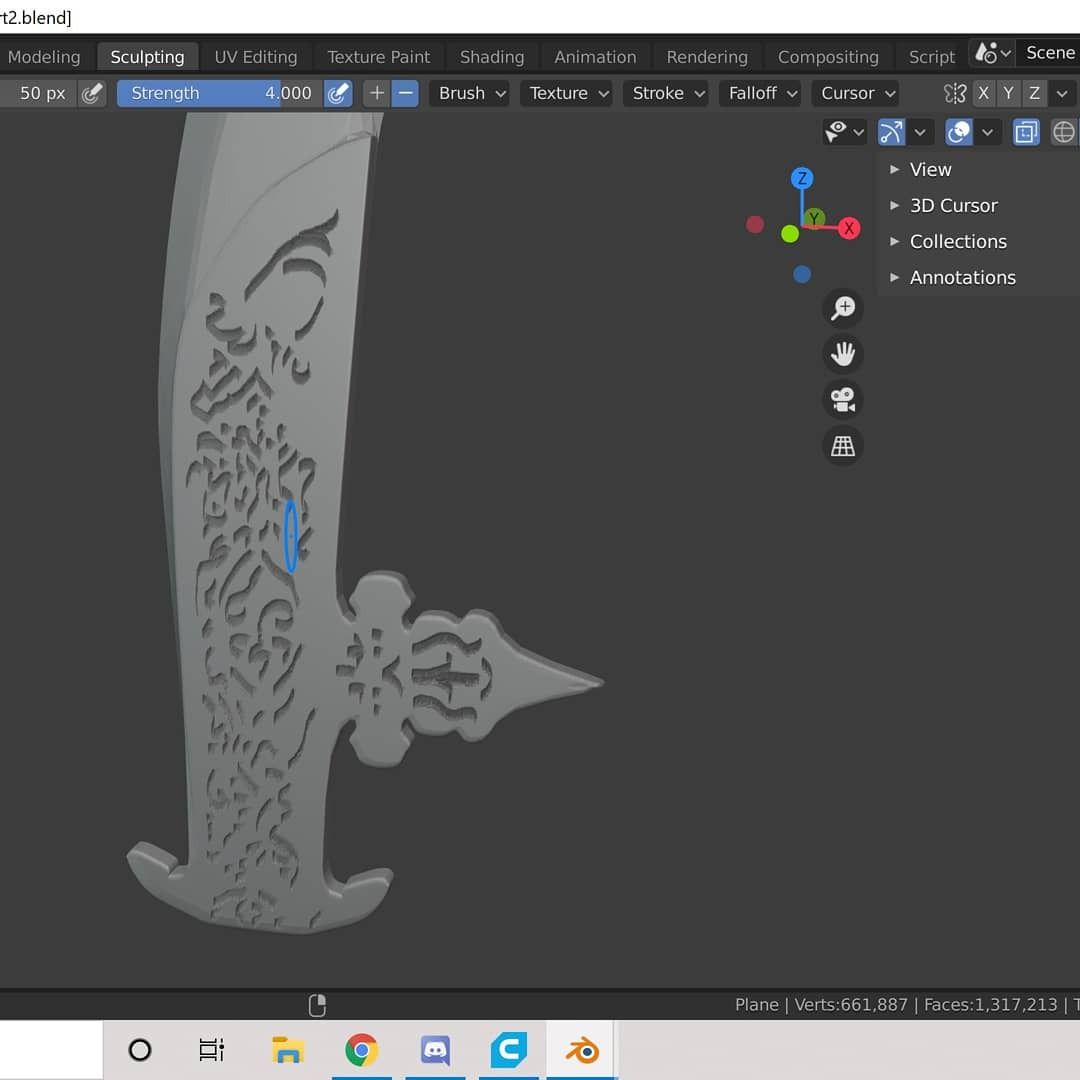Toggle Z axis symmetry
The width and height of the screenshot is (1080, 1080).
1034,93
